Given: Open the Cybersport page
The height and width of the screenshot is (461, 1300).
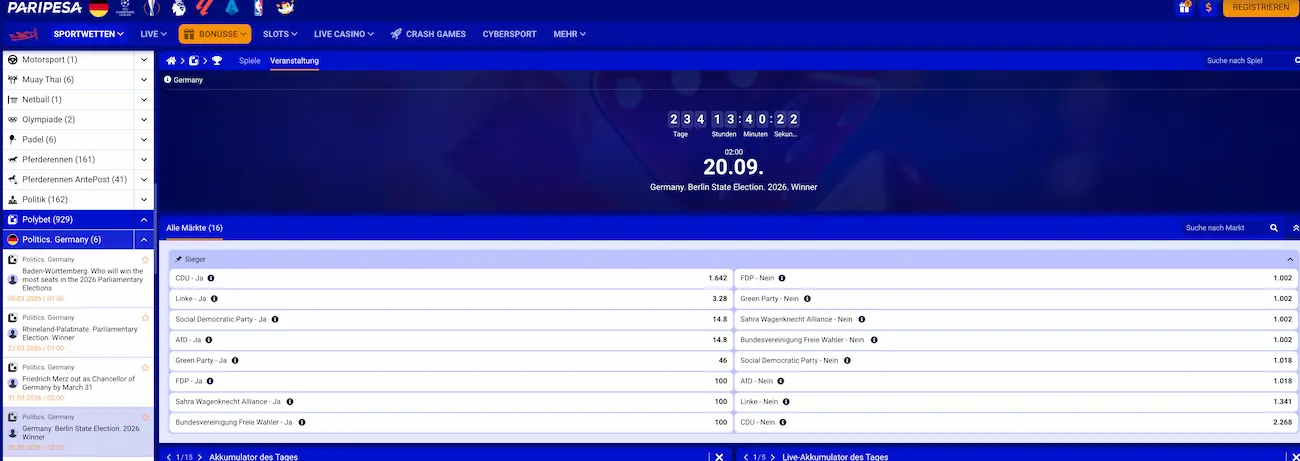Looking at the screenshot, I should [x=510, y=34].
